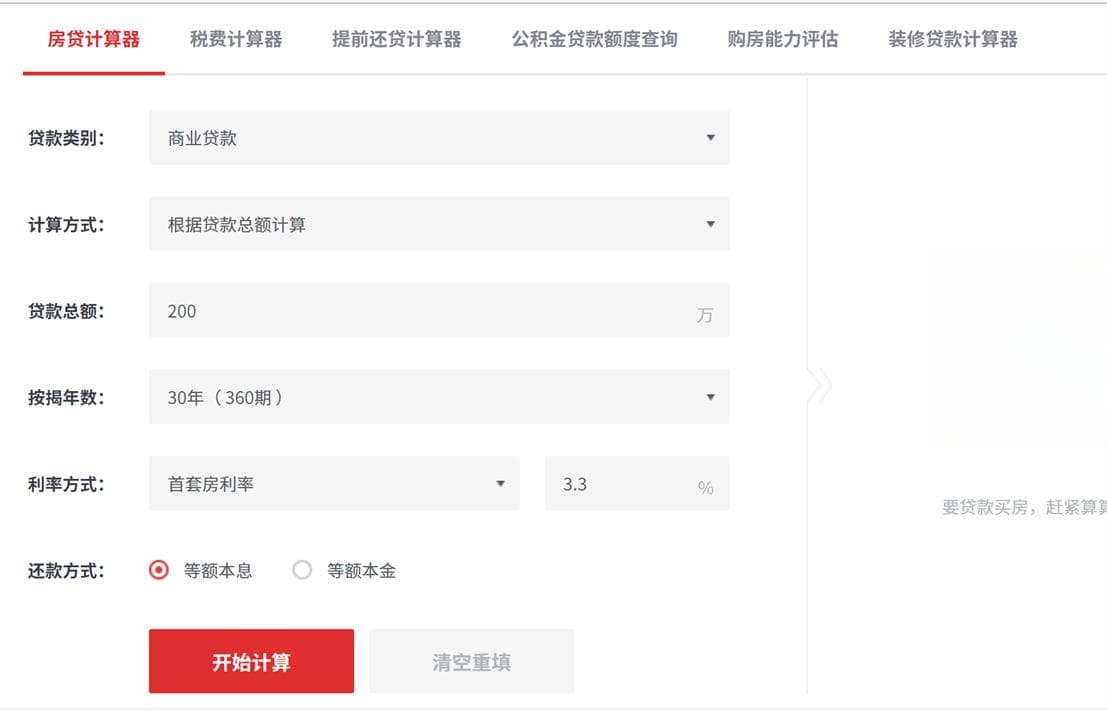Click the 要贷款买房，赶紧算算 hint text
Viewport: 1107px width, 710px height.
1024,507
